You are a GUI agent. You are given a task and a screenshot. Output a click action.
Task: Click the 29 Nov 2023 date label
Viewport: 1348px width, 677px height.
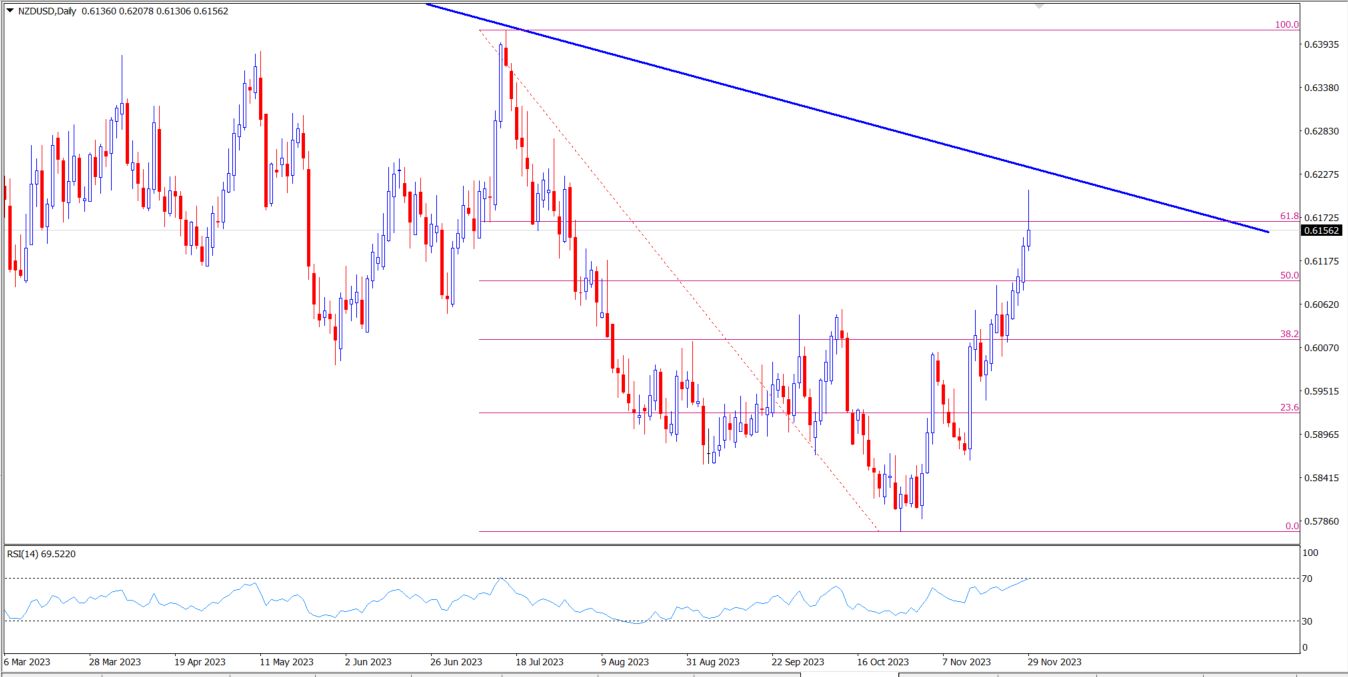pos(1055,662)
